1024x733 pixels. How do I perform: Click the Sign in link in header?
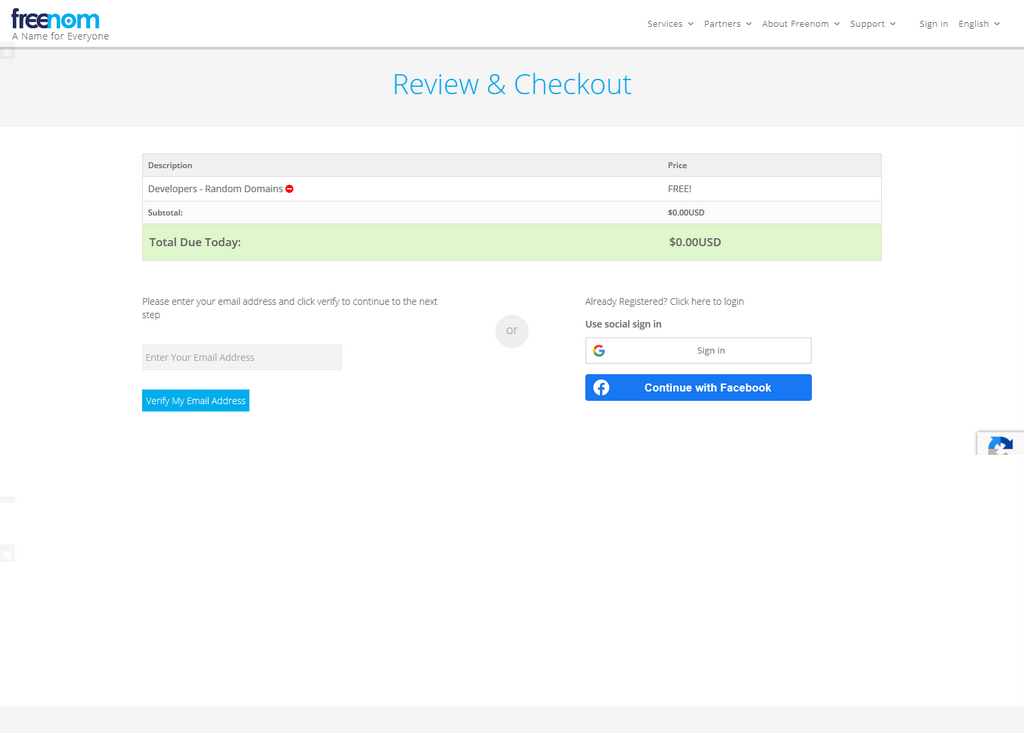pyautogui.click(x=933, y=24)
